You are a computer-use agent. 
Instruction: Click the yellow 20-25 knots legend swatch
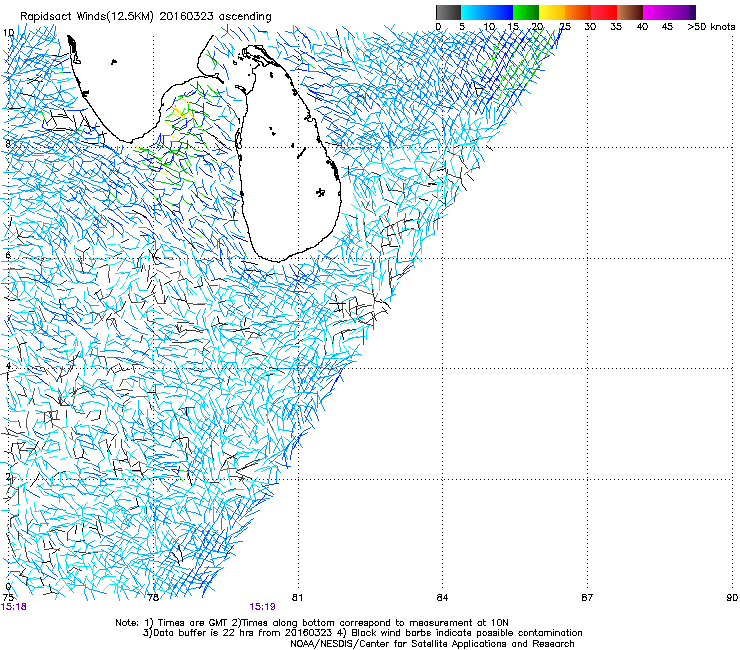point(552,12)
